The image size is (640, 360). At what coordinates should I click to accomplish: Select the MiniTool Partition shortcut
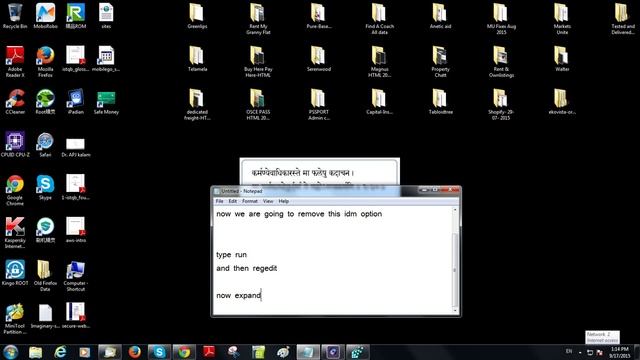click(15, 319)
